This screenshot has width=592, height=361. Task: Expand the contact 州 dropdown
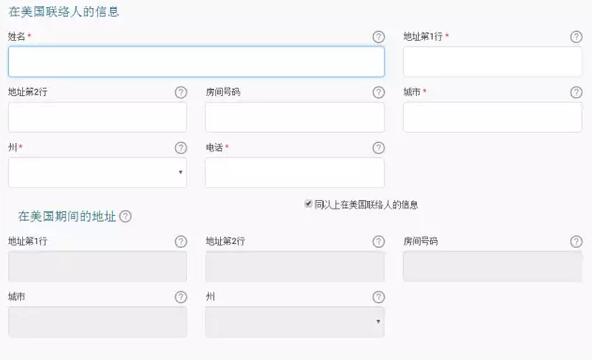[97, 173]
